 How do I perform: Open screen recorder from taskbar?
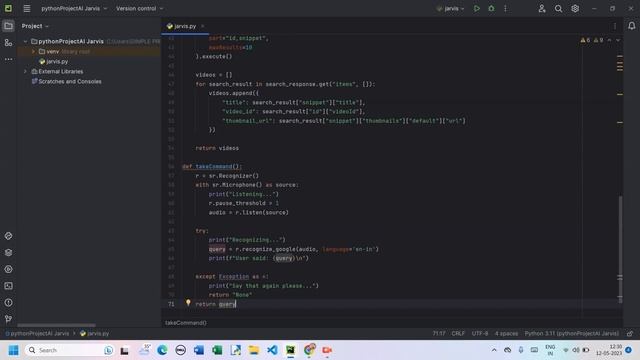327,350
